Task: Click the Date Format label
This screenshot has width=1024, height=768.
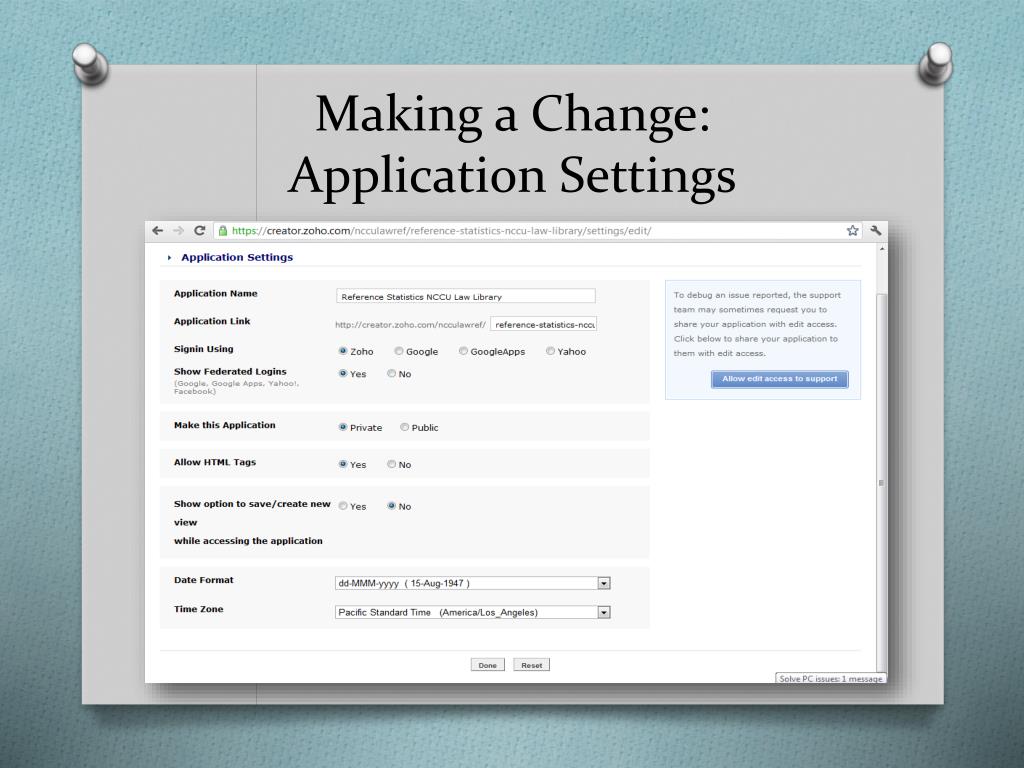Action: coord(204,580)
